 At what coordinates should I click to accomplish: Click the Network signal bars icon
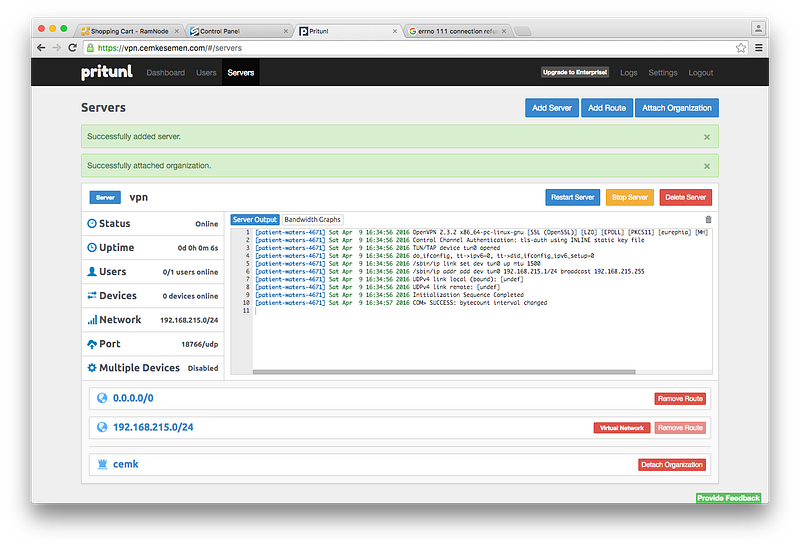(x=92, y=320)
